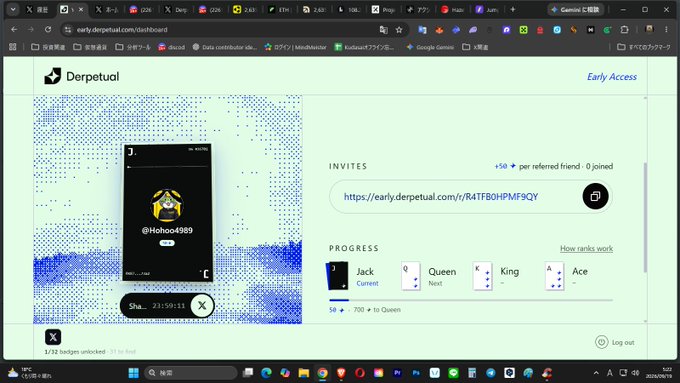Click the Gemini に相談 button
680x383 pixels.
575,9
